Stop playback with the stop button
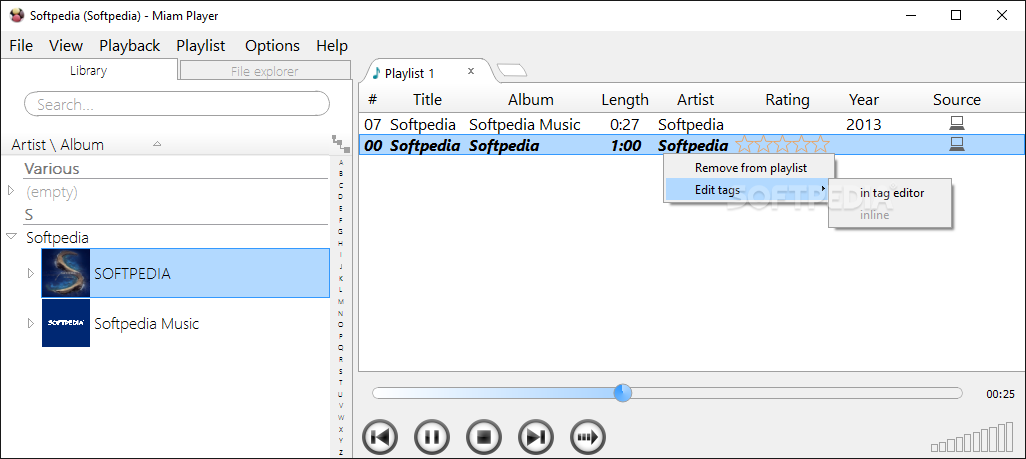1026x459 pixels. [x=484, y=437]
